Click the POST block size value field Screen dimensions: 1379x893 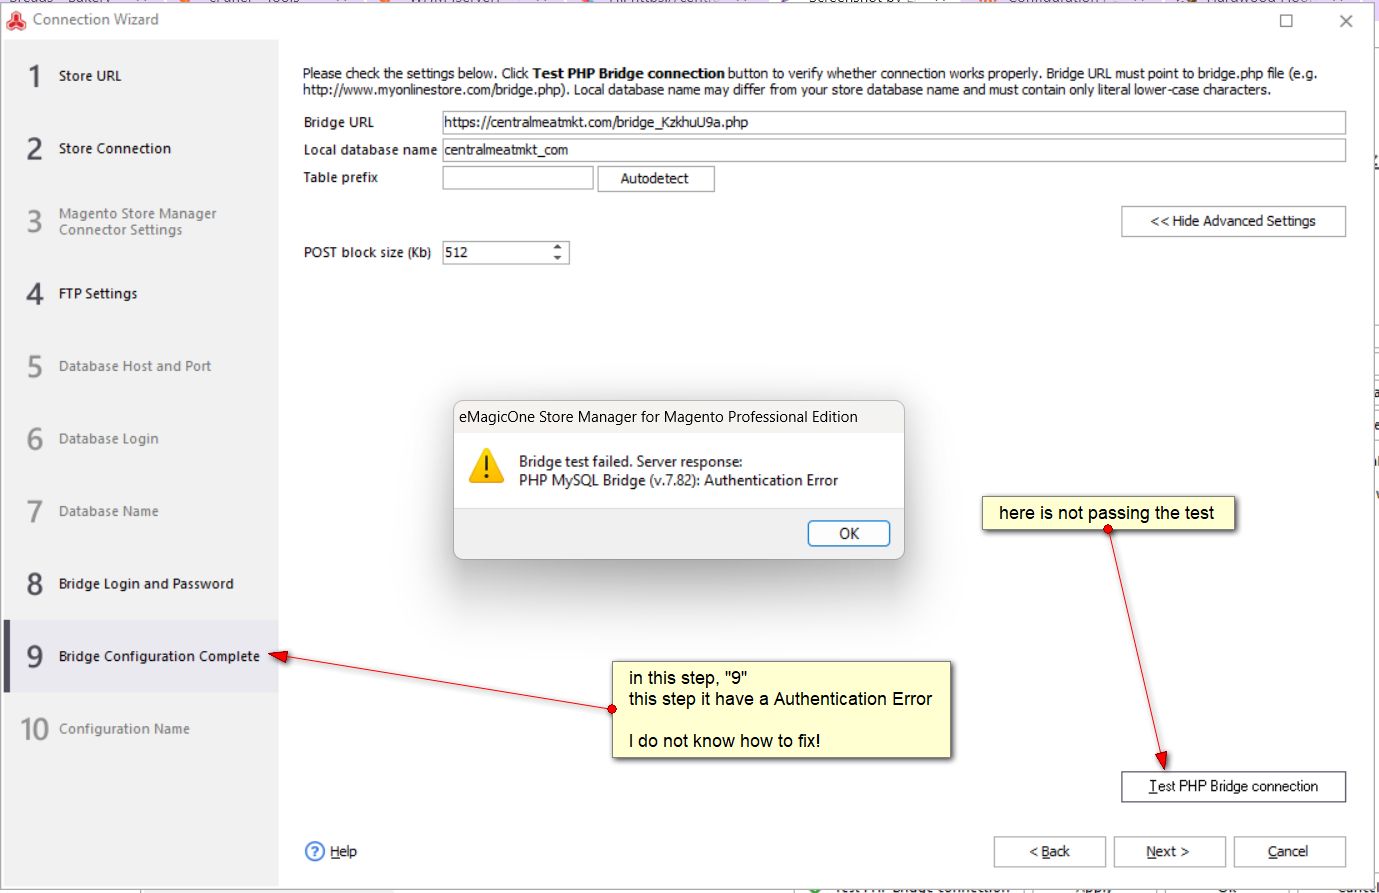pos(496,253)
